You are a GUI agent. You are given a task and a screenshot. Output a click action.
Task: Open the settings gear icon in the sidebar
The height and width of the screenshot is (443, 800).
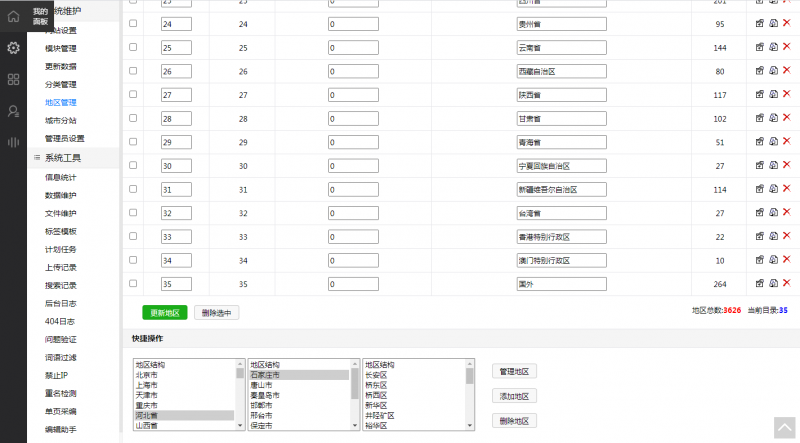(x=13, y=48)
